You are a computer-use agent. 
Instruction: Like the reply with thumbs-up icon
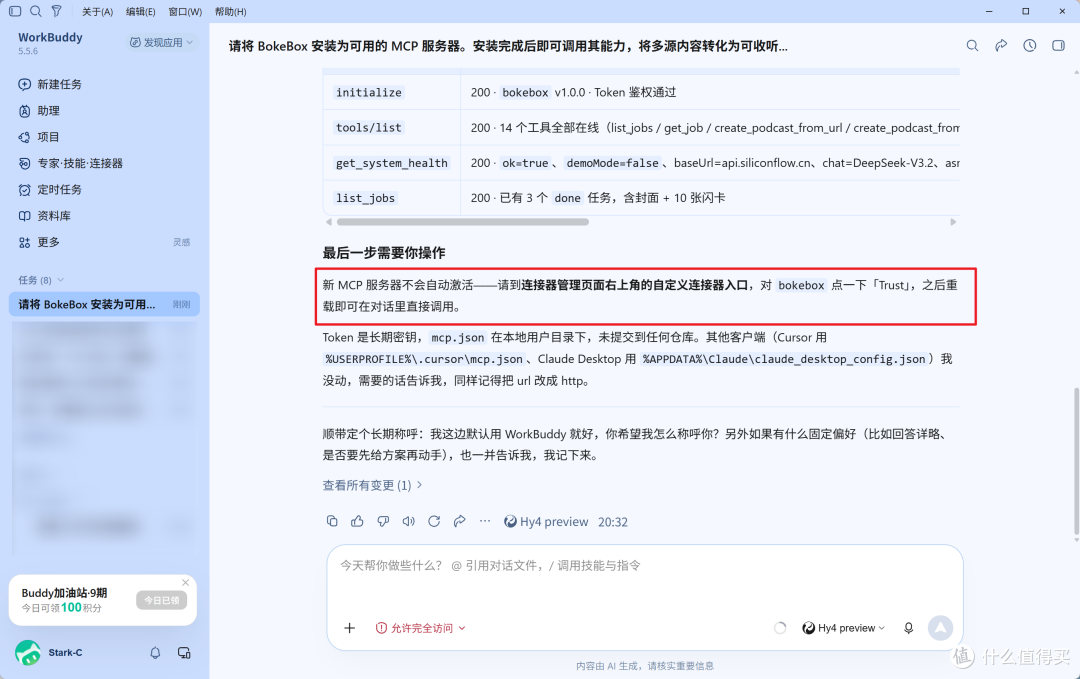point(357,521)
